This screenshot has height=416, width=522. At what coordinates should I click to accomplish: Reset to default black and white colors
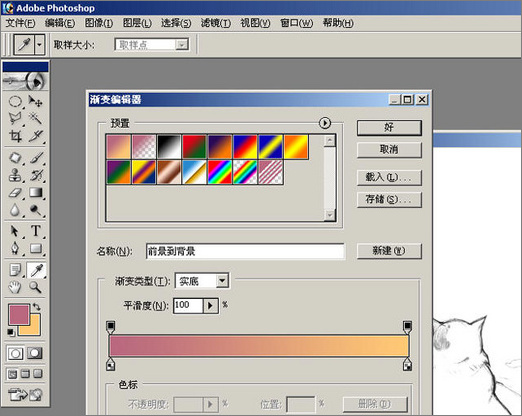click(x=11, y=332)
